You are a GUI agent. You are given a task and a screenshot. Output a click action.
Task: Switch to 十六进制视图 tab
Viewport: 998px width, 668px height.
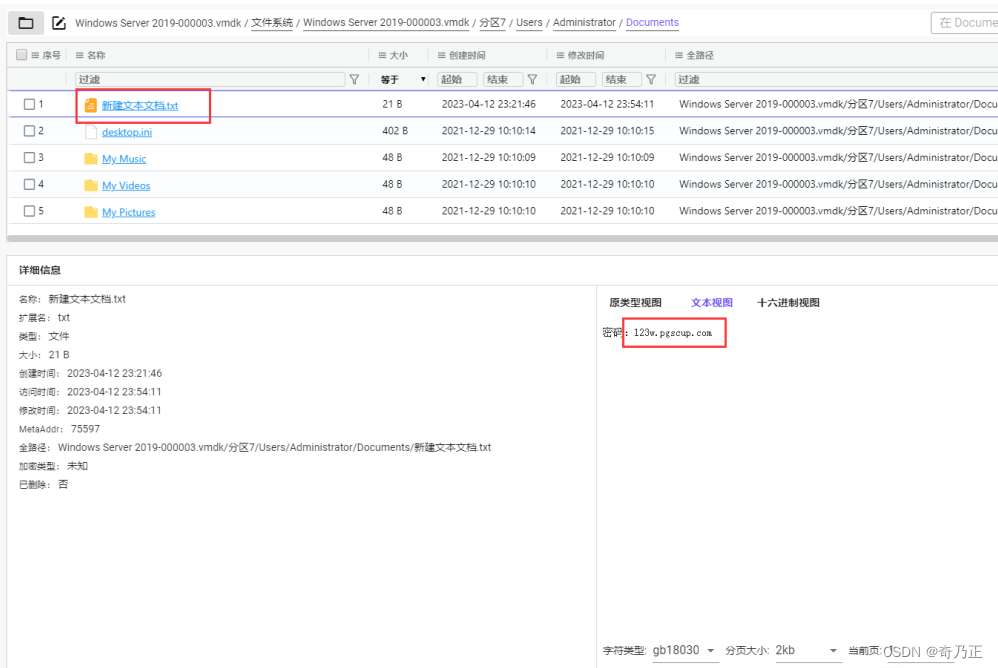click(x=788, y=303)
